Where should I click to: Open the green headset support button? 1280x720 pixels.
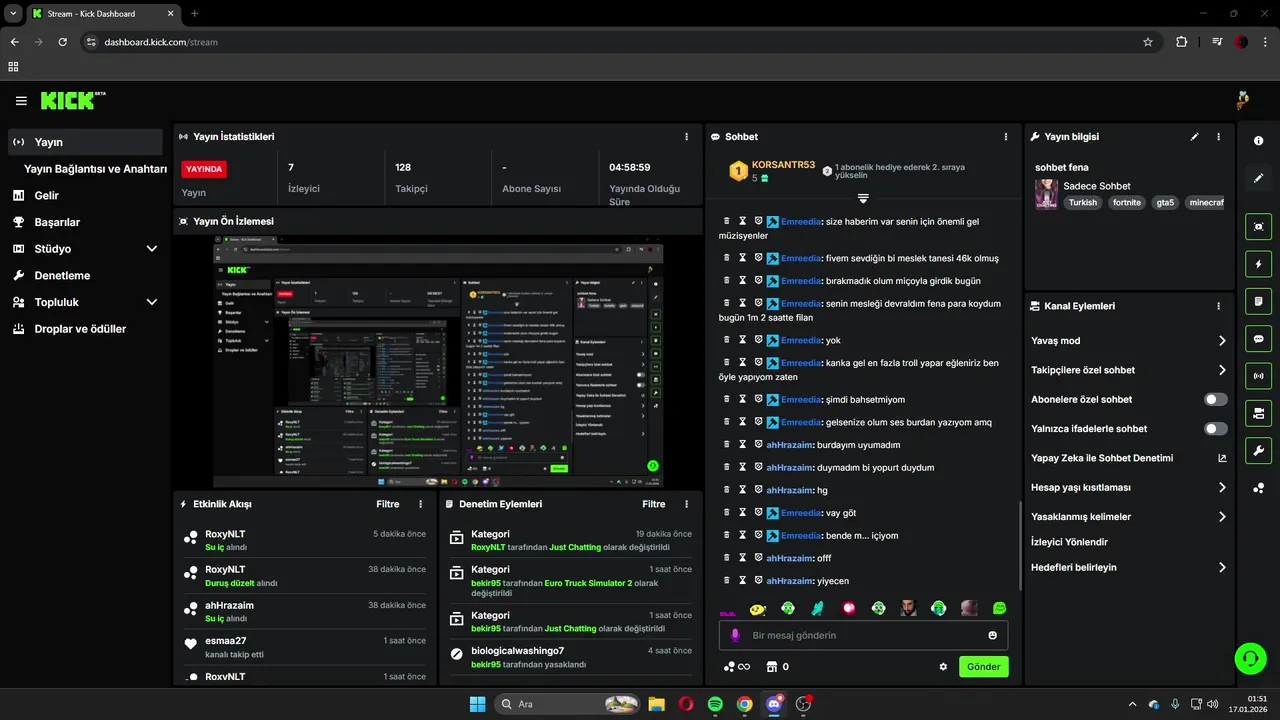1249,658
